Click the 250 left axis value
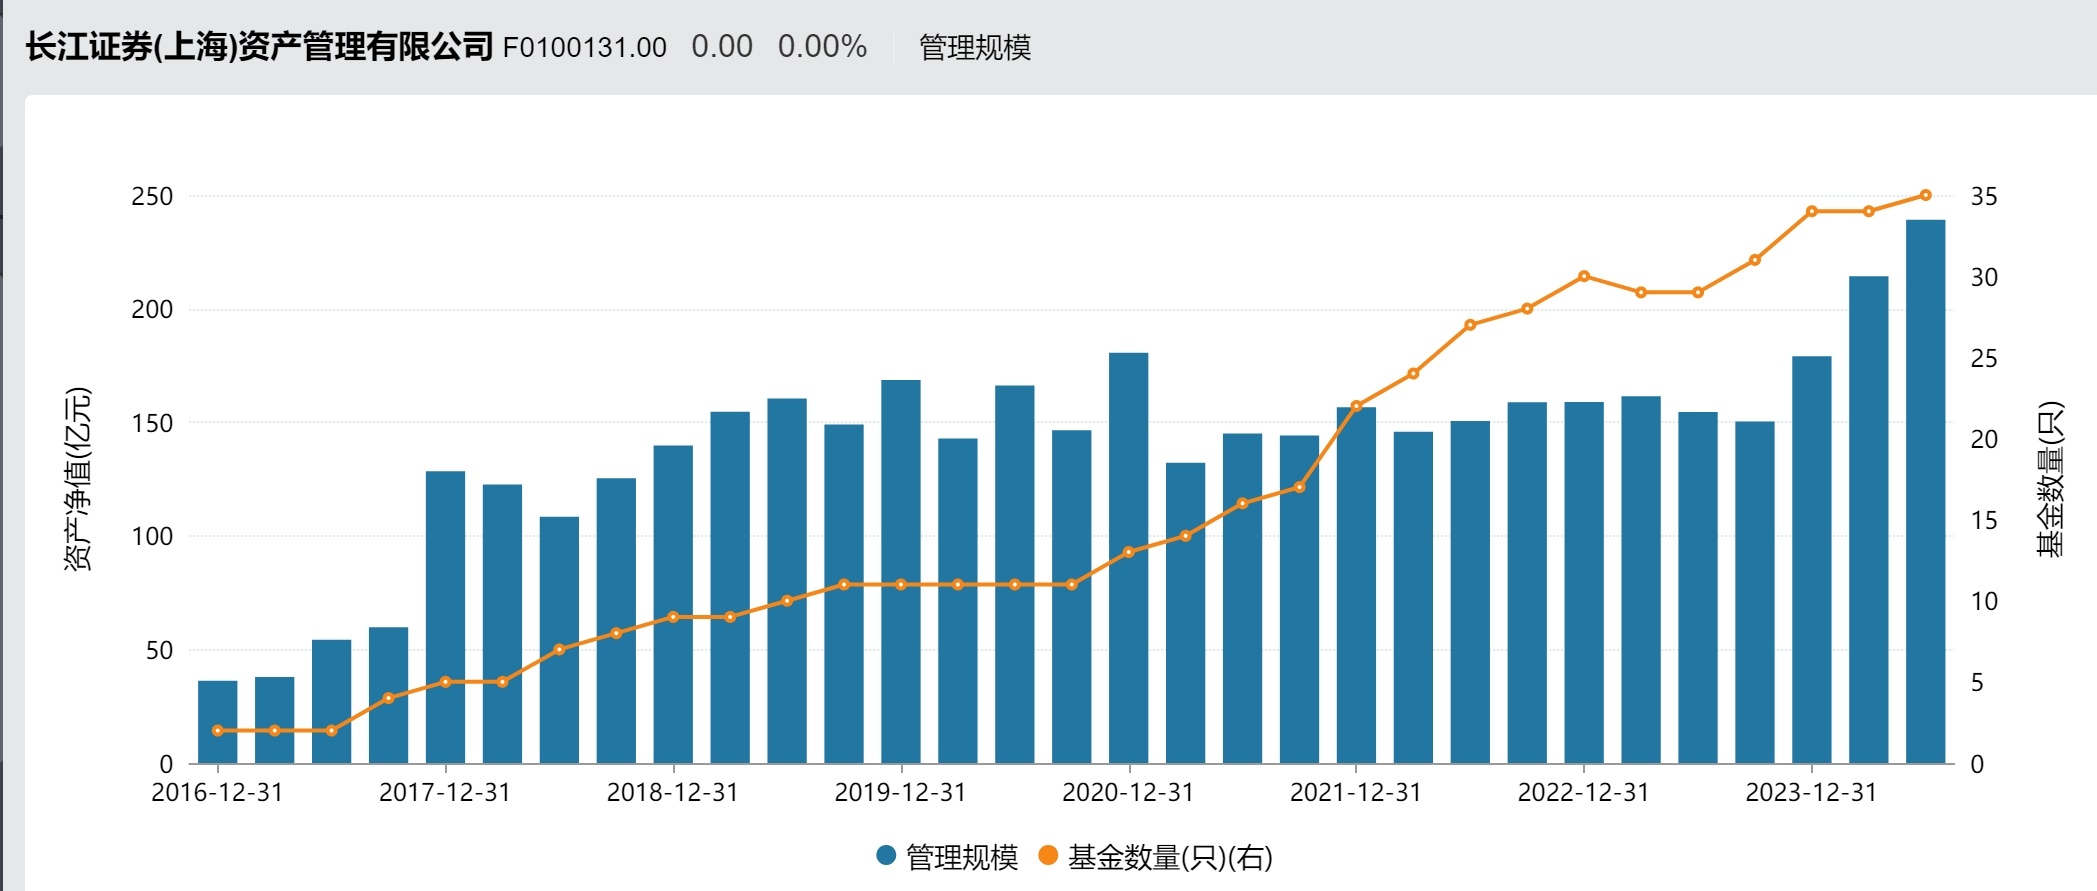 point(152,196)
